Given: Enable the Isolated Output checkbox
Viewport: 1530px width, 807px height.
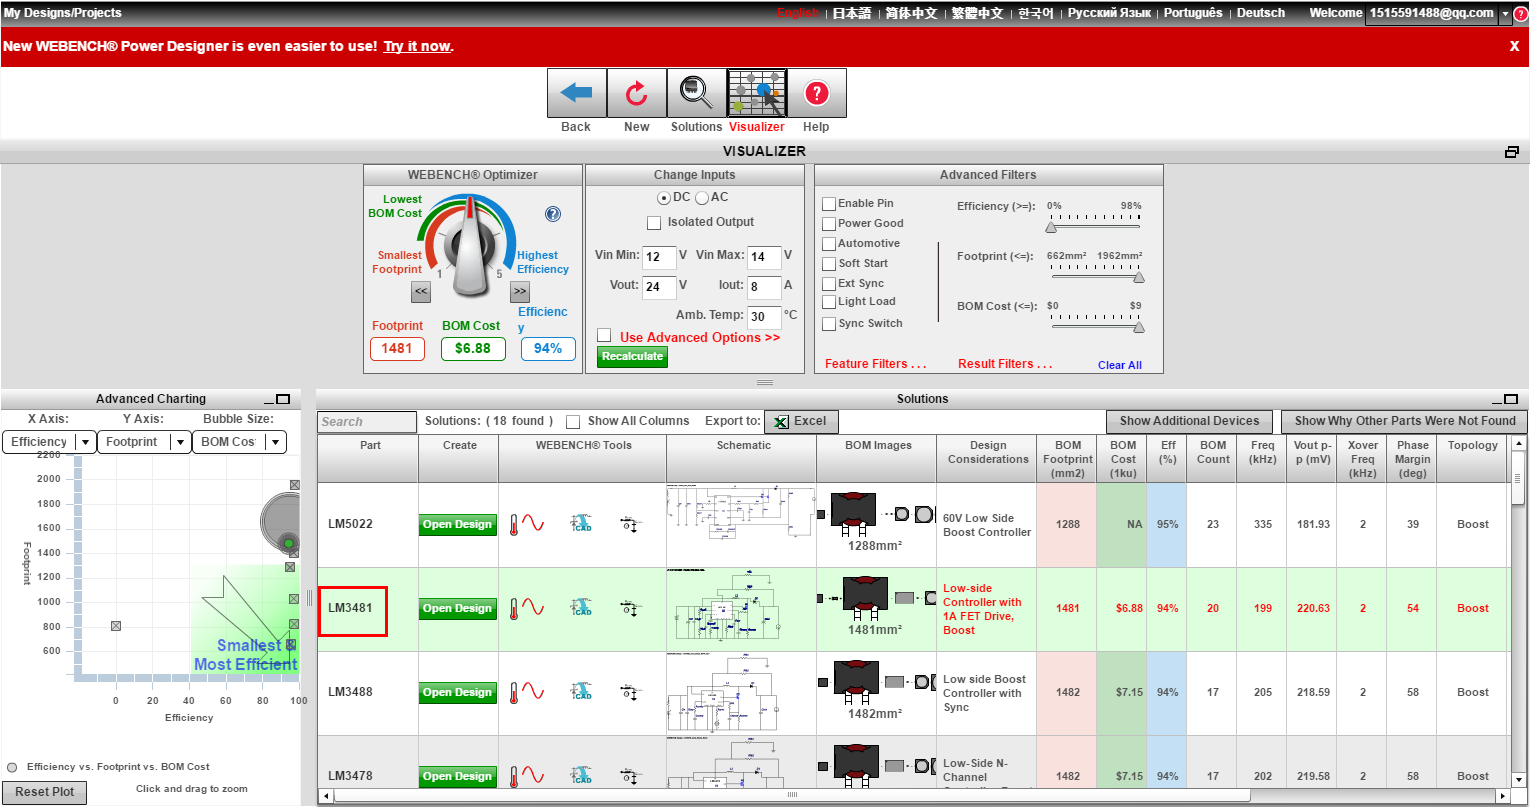Looking at the screenshot, I should click(x=654, y=222).
